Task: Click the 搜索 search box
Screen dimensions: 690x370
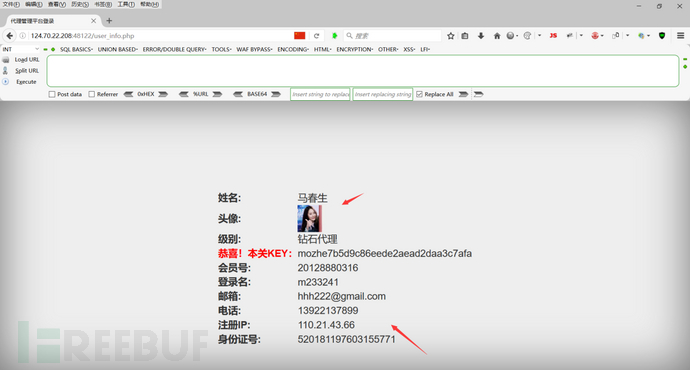Action: pyautogui.click(x=392, y=36)
